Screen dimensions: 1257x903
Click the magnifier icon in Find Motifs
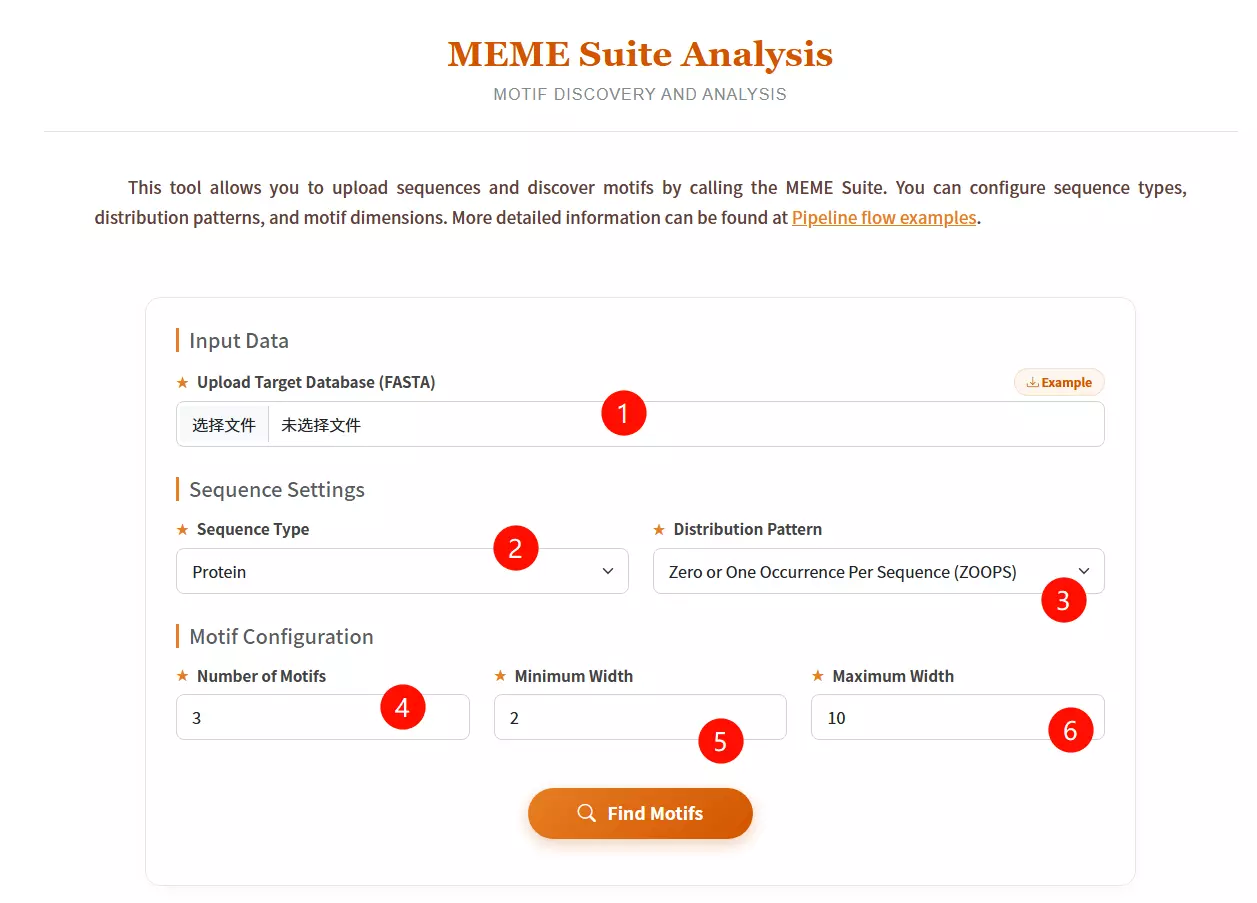click(x=587, y=813)
